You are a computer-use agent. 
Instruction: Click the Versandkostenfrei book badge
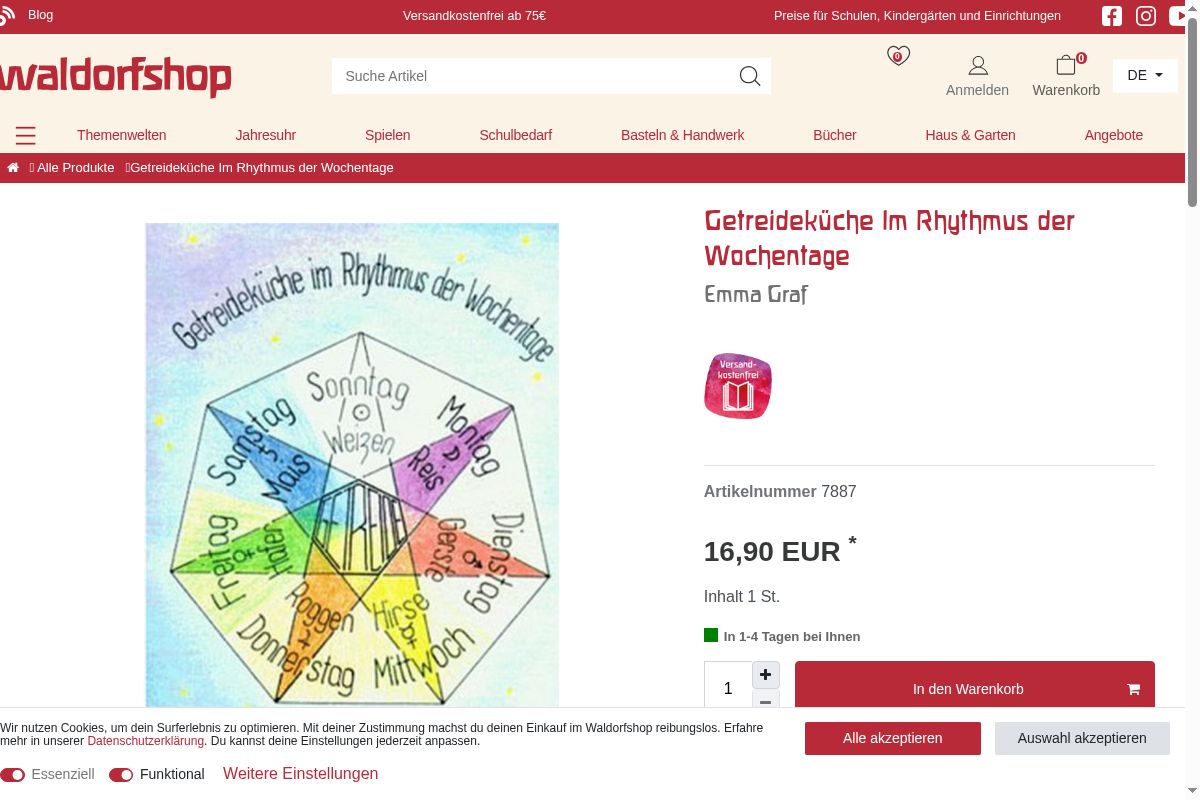coord(738,385)
